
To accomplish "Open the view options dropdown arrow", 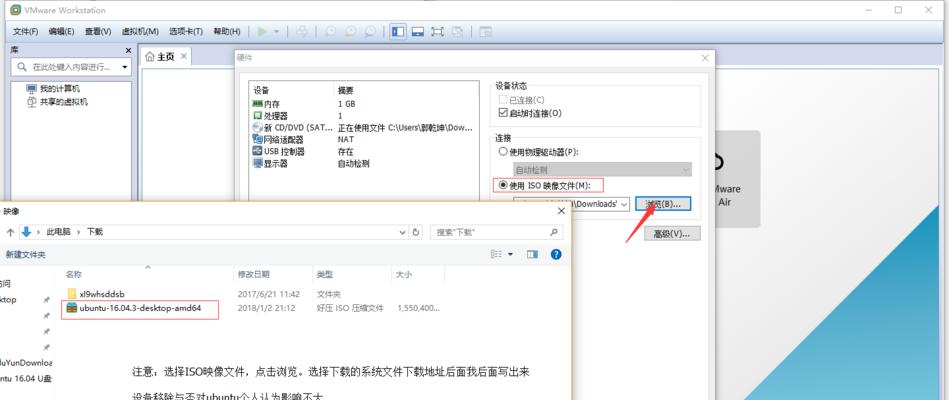I will [x=510, y=255].
